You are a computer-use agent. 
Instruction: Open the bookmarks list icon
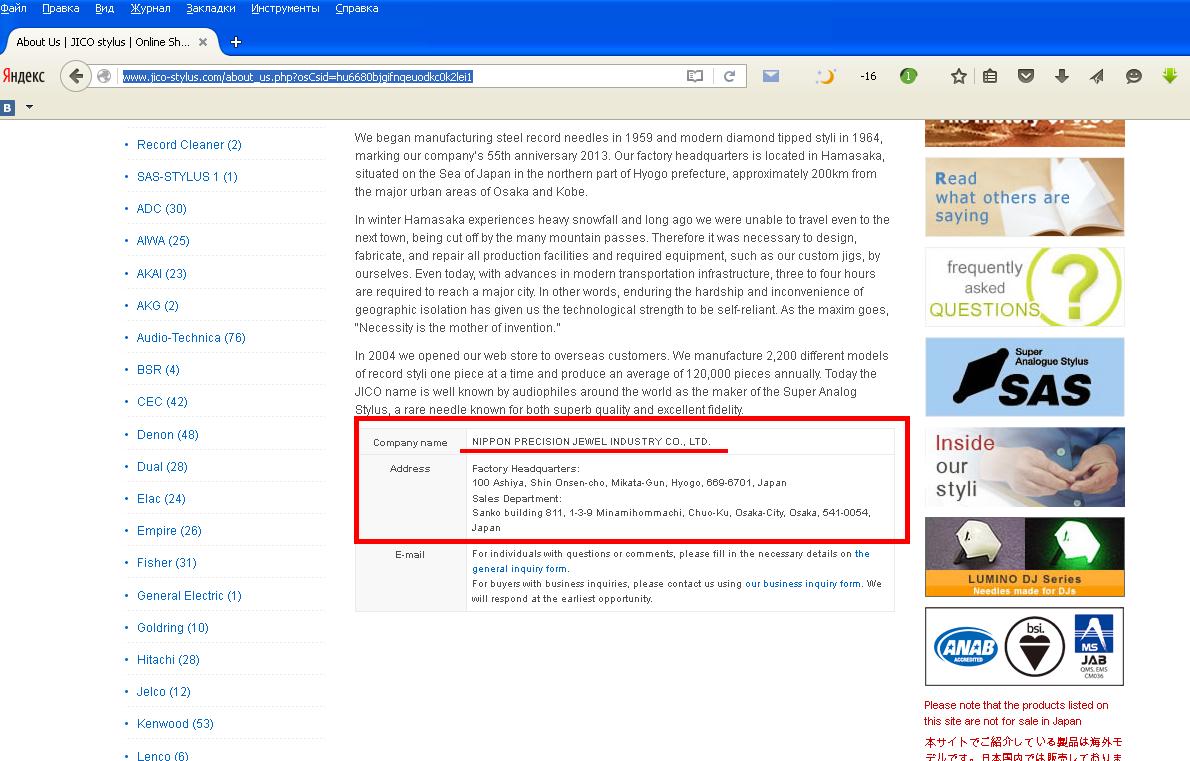click(990, 76)
